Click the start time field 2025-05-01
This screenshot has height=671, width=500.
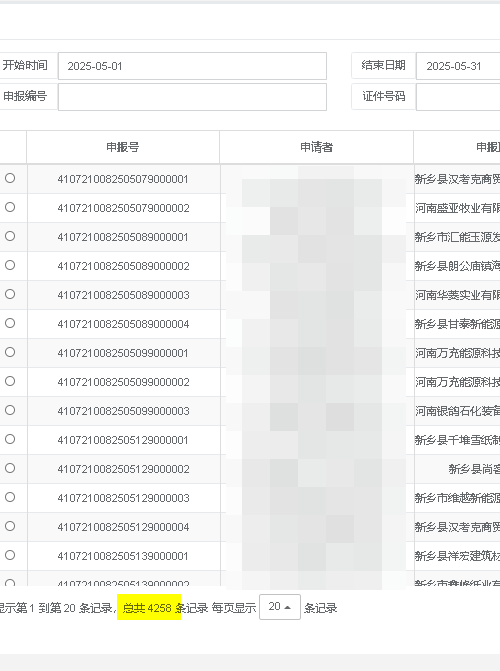click(x=192, y=66)
